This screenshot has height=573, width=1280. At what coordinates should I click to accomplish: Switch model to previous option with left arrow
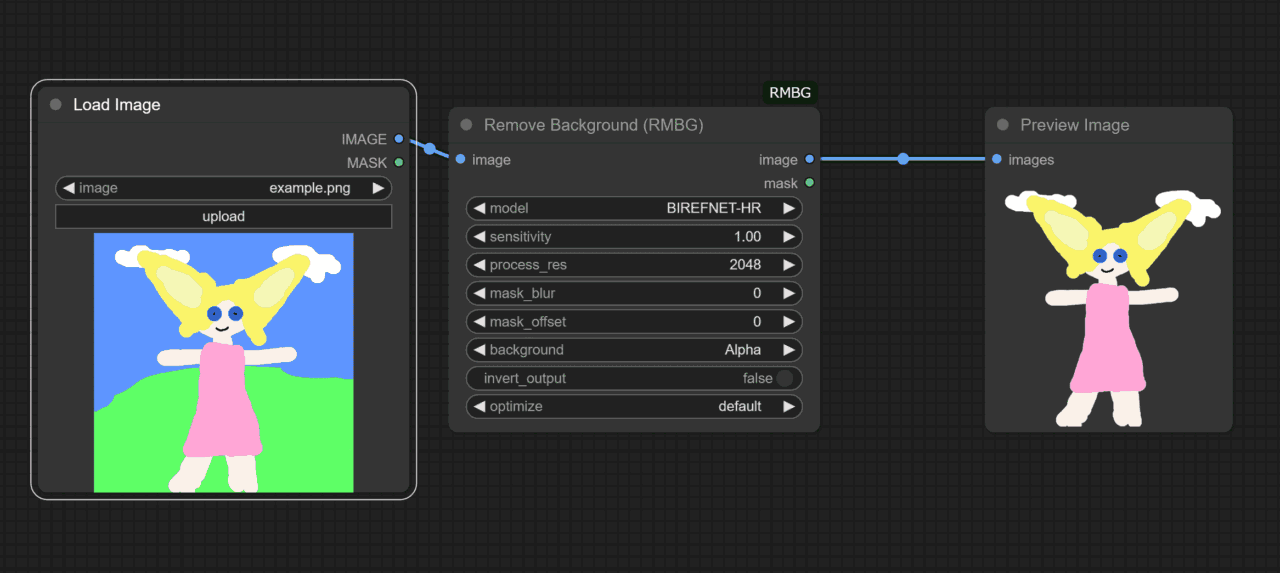point(479,208)
